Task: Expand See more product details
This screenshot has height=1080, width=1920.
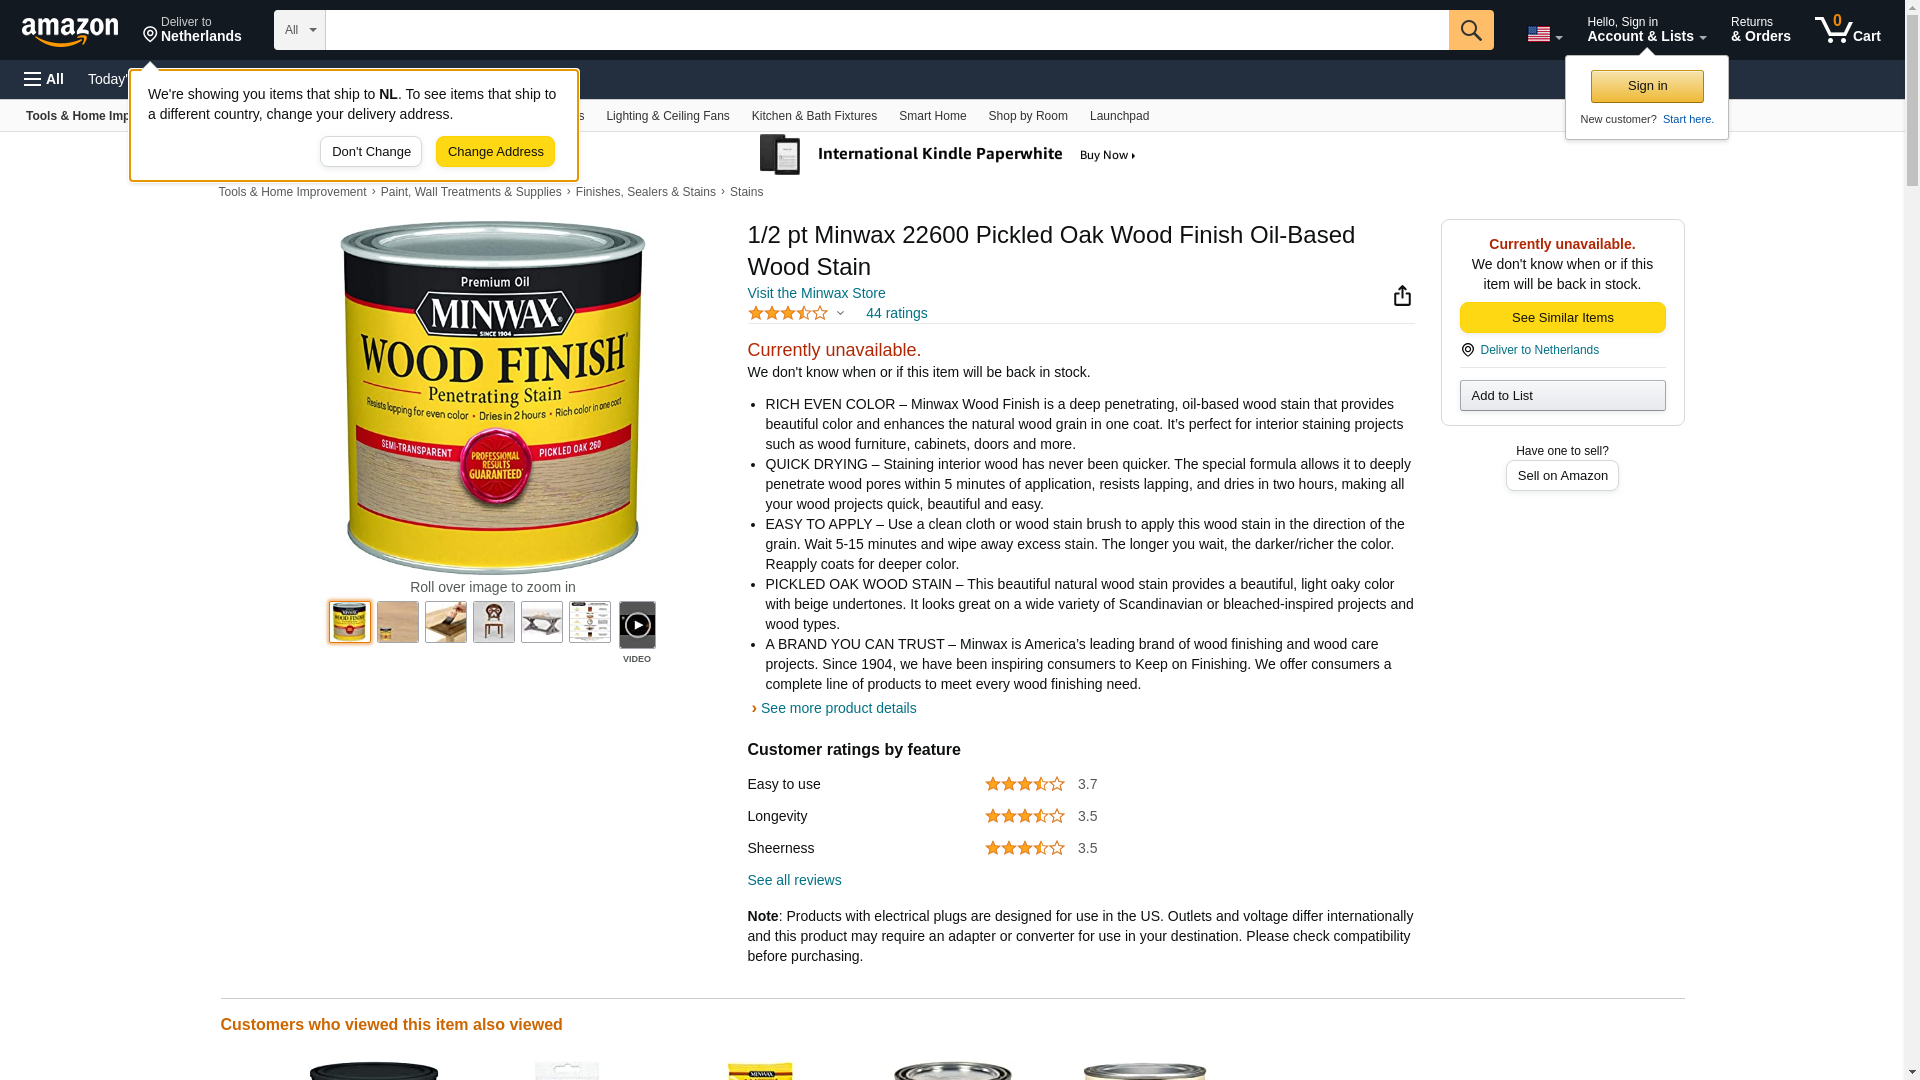Action: coord(838,708)
